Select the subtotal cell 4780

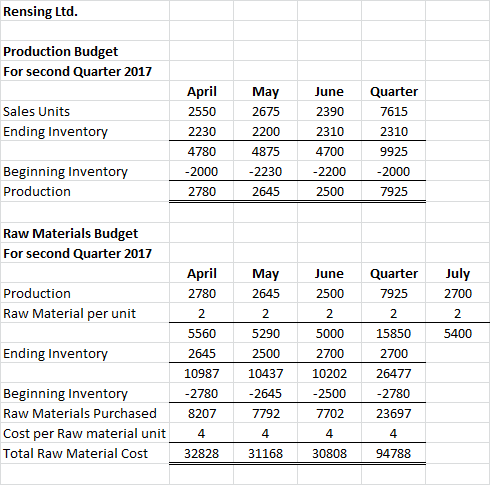tap(202, 152)
